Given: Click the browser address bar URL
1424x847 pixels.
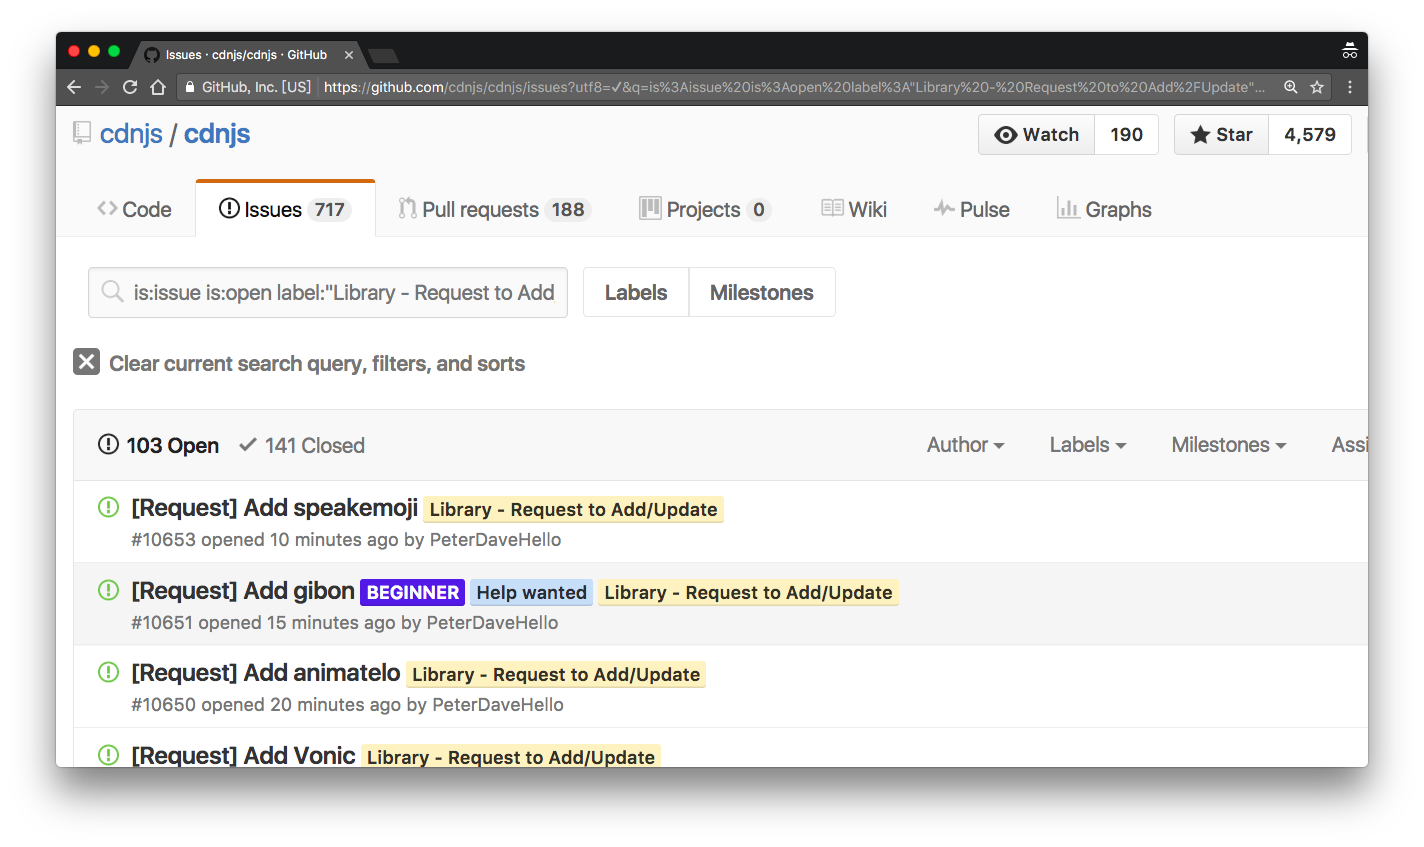Looking at the screenshot, I should pyautogui.click(x=794, y=87).
